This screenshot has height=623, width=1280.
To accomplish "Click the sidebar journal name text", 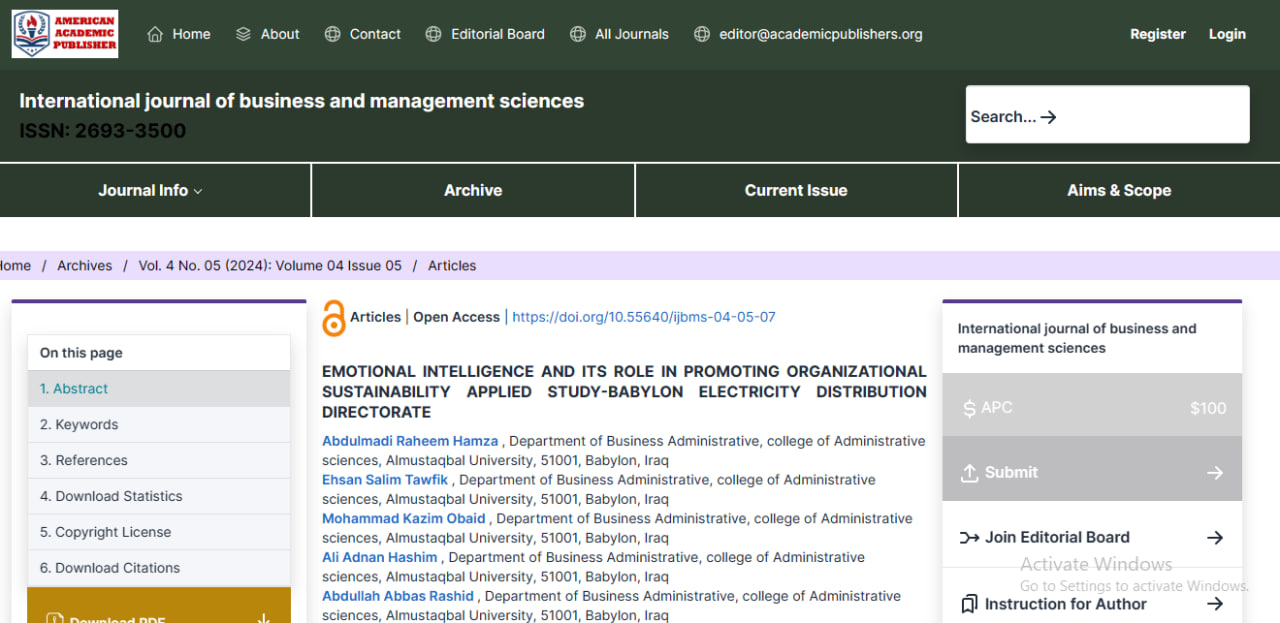I will coord(1077,338).
